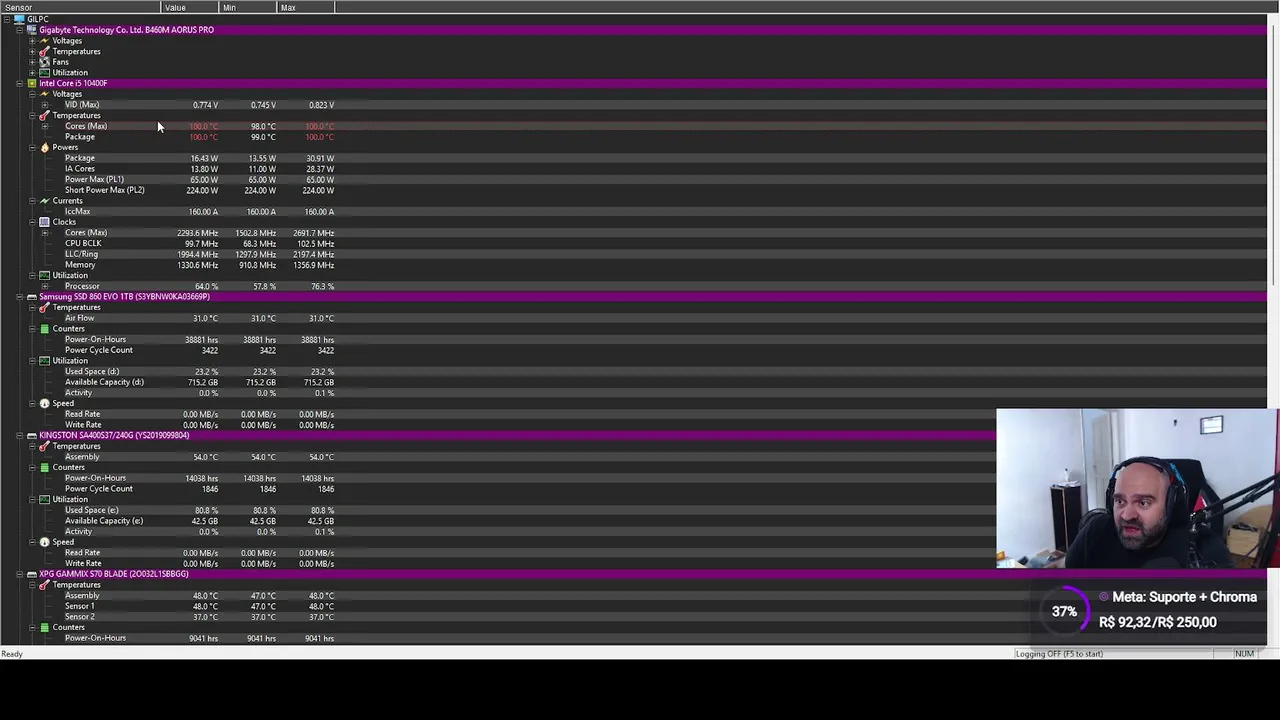
Task: Select the 'Used Space (d:)' row
Action: tap(92, 372)
